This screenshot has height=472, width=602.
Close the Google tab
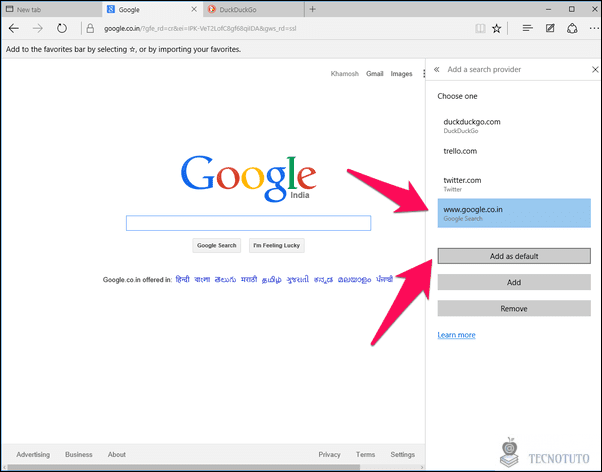coord(194,9)
